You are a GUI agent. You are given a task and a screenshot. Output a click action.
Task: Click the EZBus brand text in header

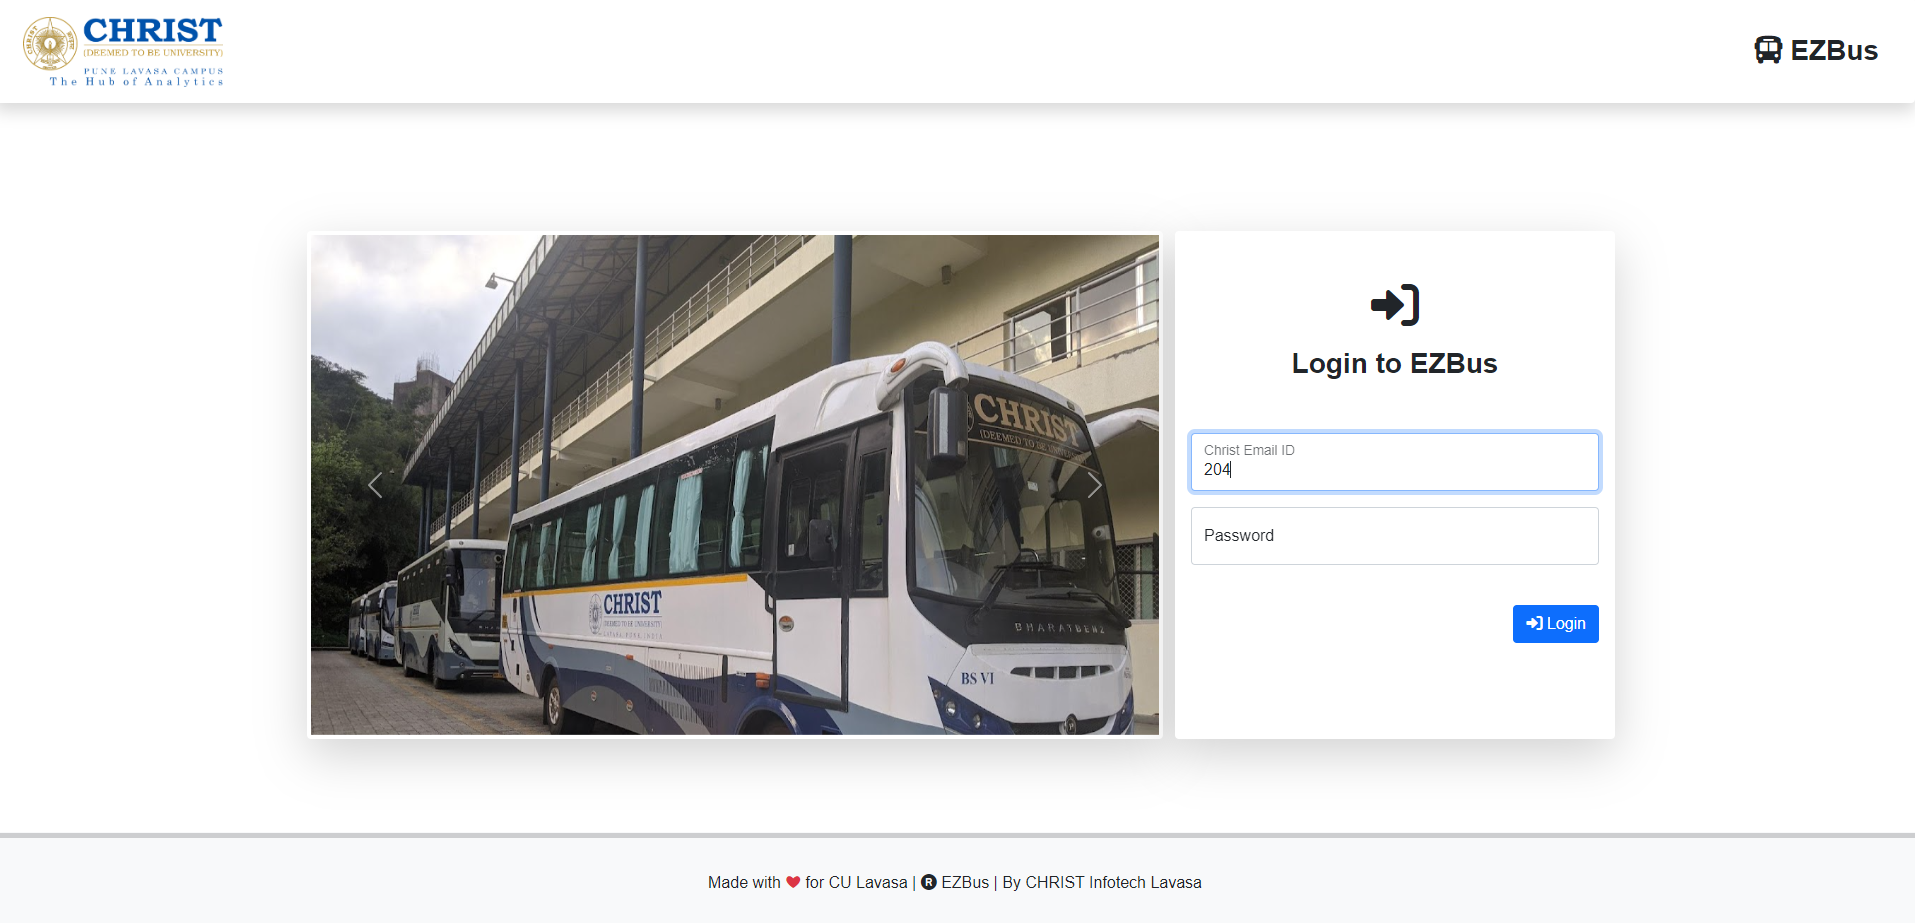[x=1834, y=50]
